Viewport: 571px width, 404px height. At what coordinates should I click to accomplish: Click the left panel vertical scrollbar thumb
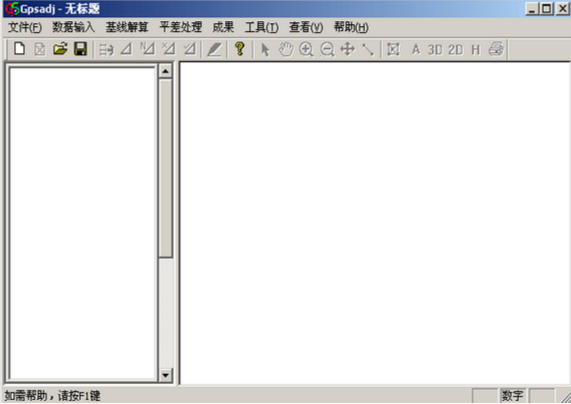click(166, 168)
